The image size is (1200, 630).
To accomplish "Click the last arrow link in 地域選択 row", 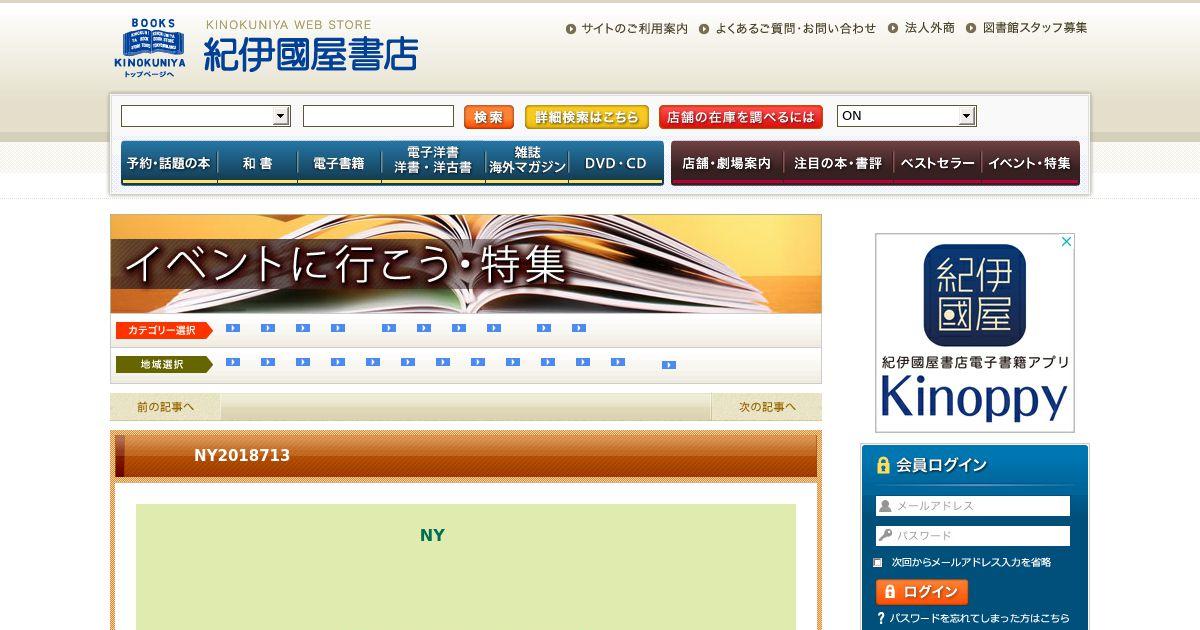I will [669, 365].
